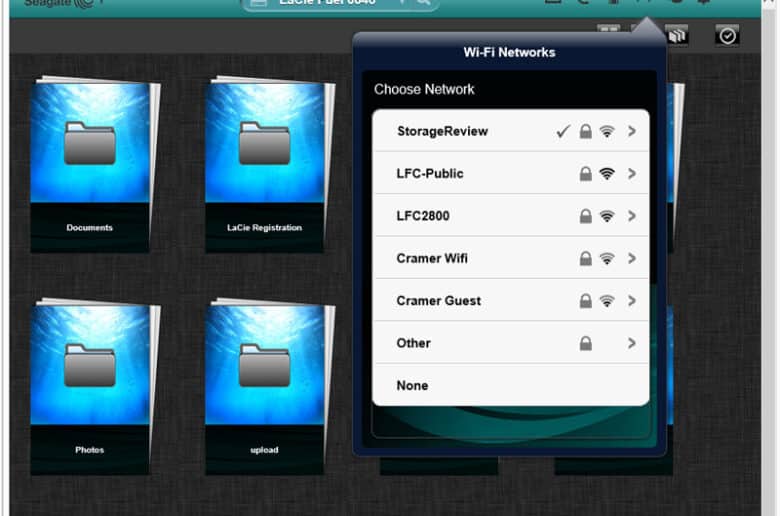Click the lock icon on LFC2800
Screen dimensions: 780x516
click(x=585, y=215)
